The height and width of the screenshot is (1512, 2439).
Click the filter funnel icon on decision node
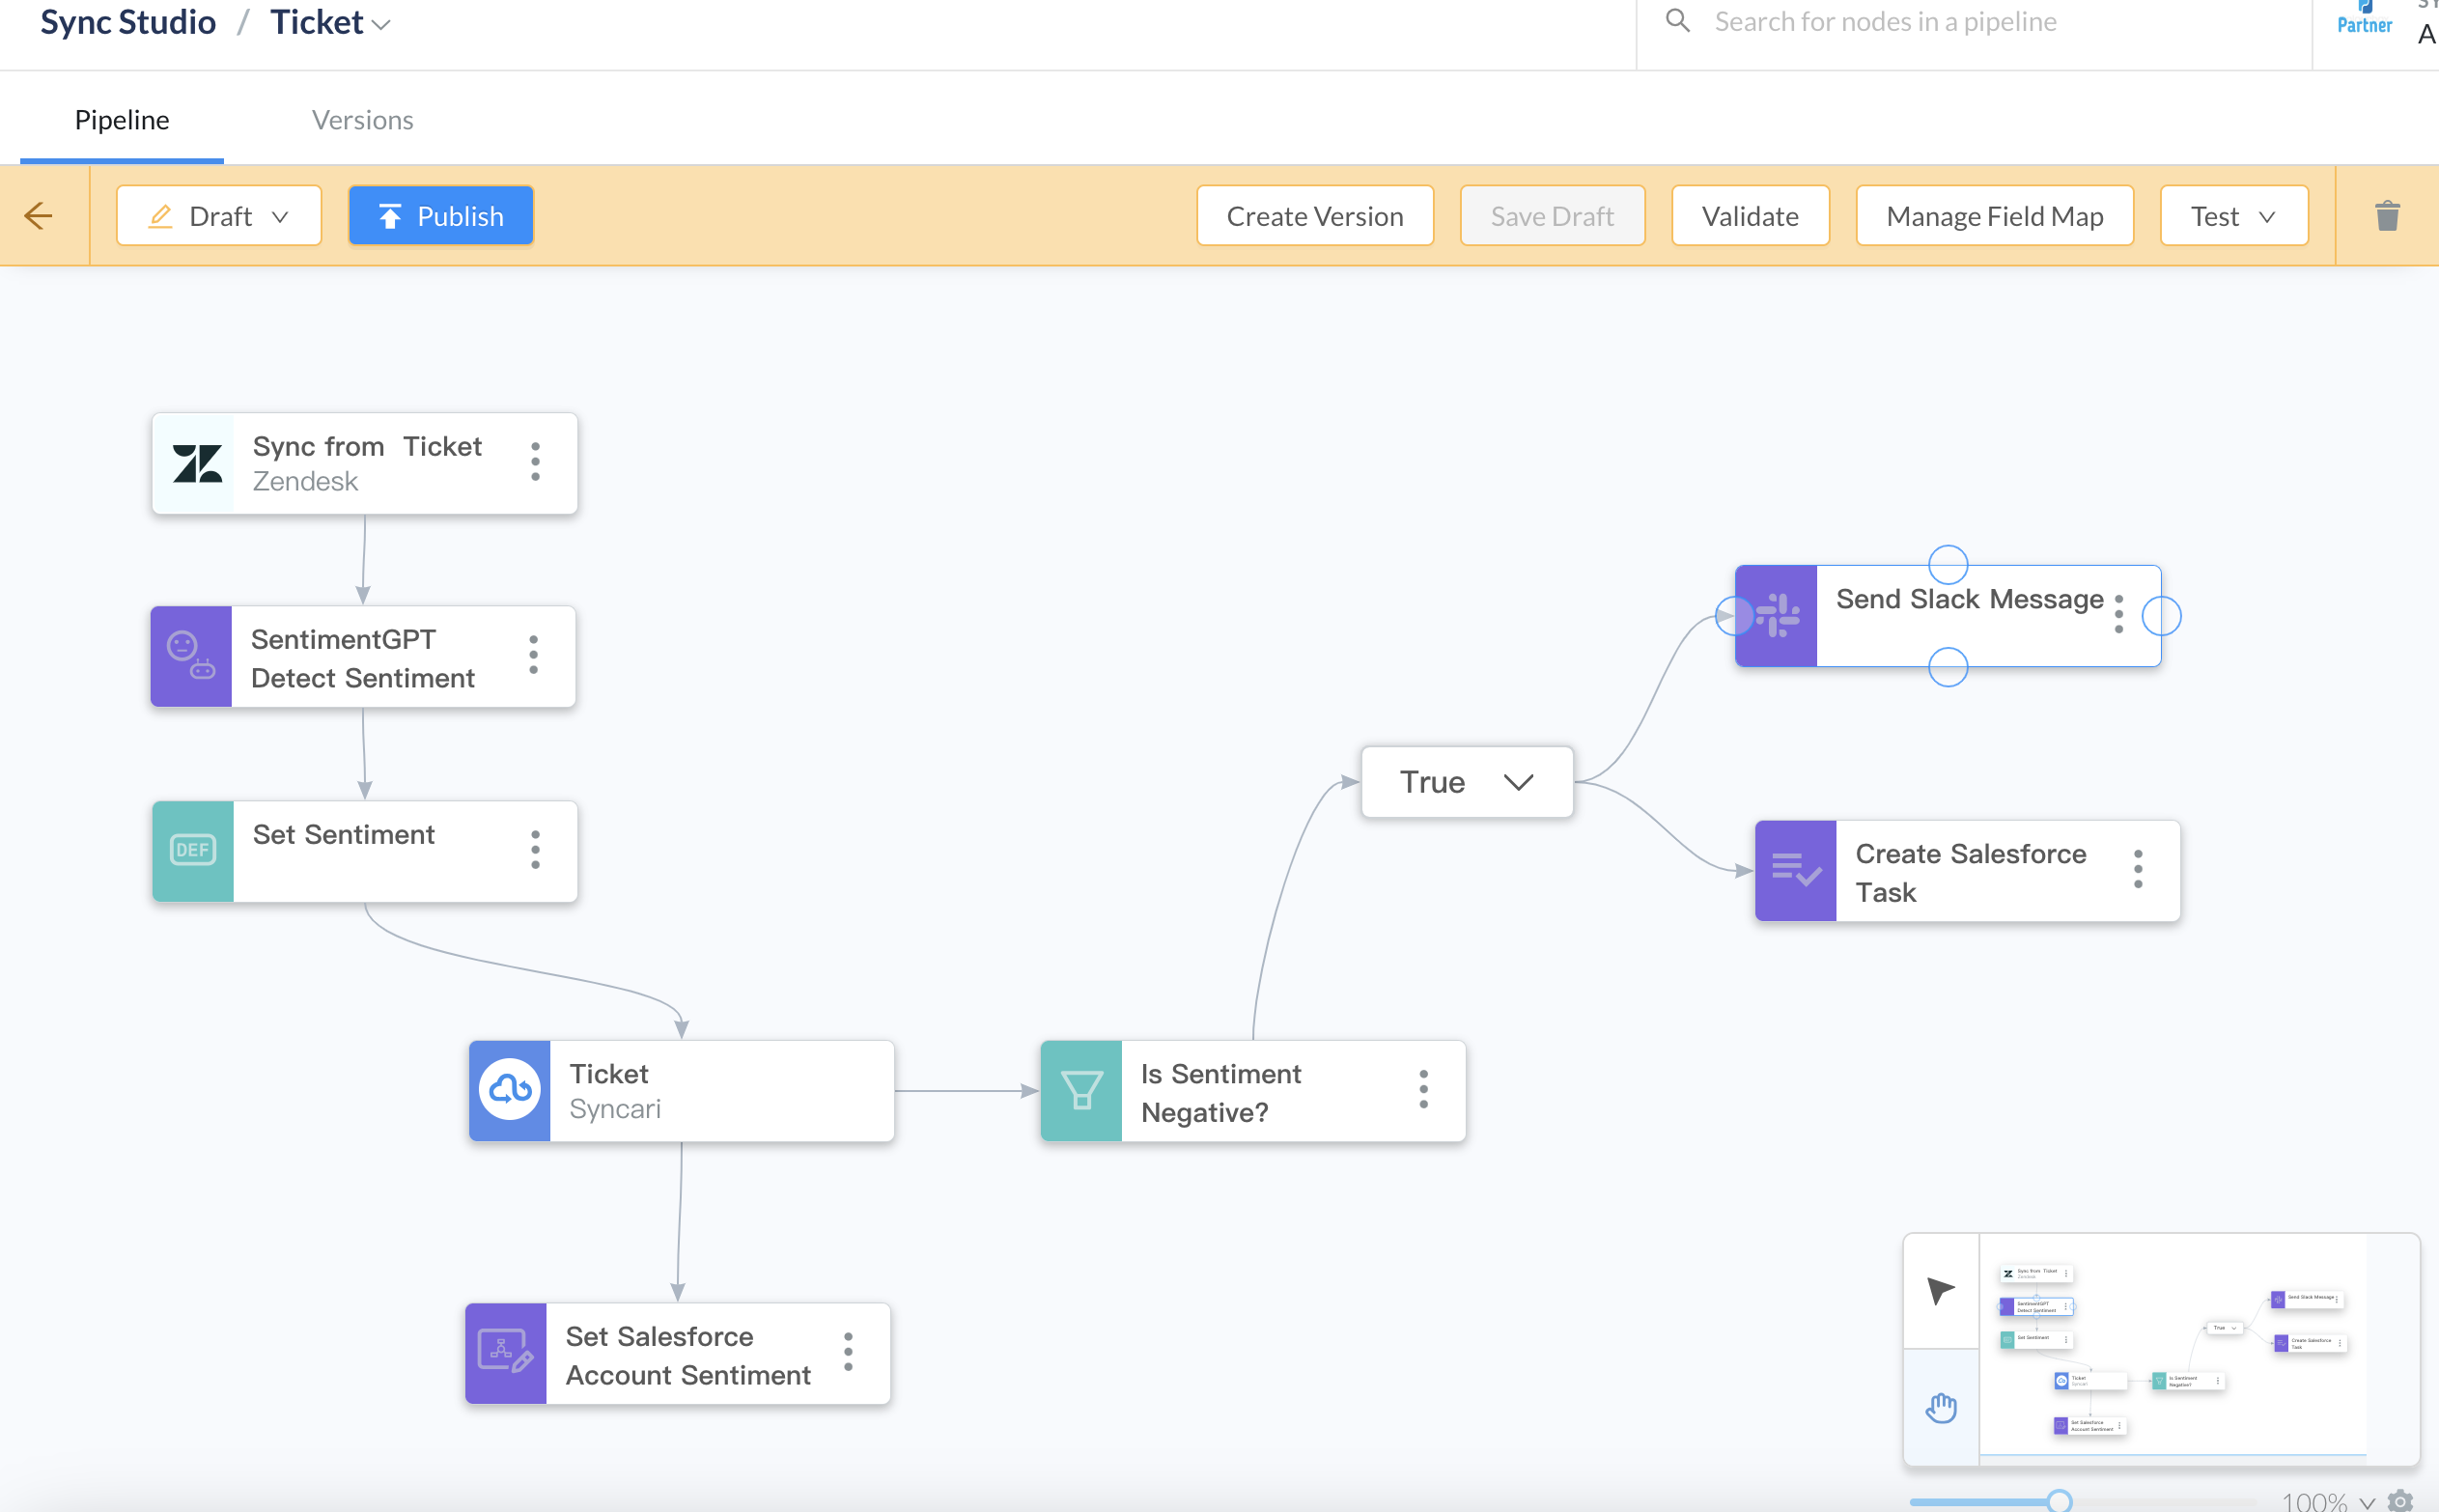click(1081, 1090)
